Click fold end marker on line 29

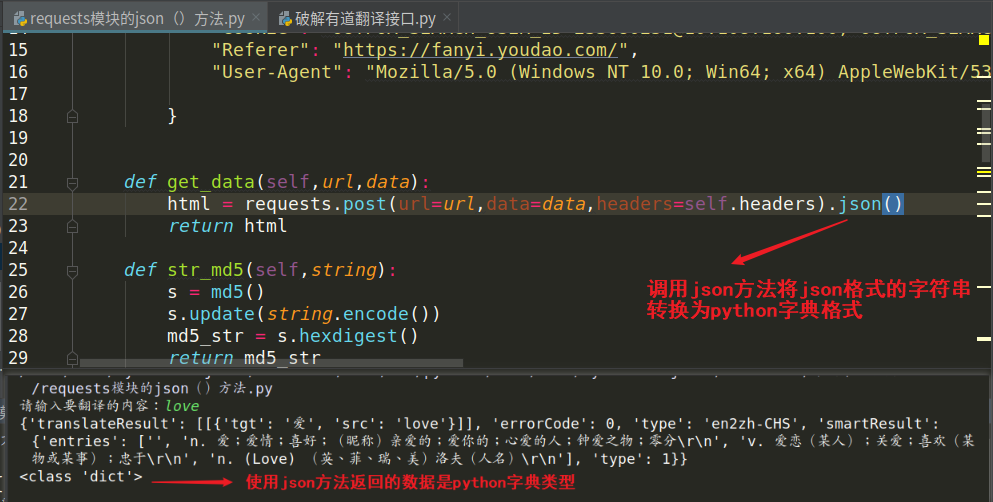tap(72, 359)
